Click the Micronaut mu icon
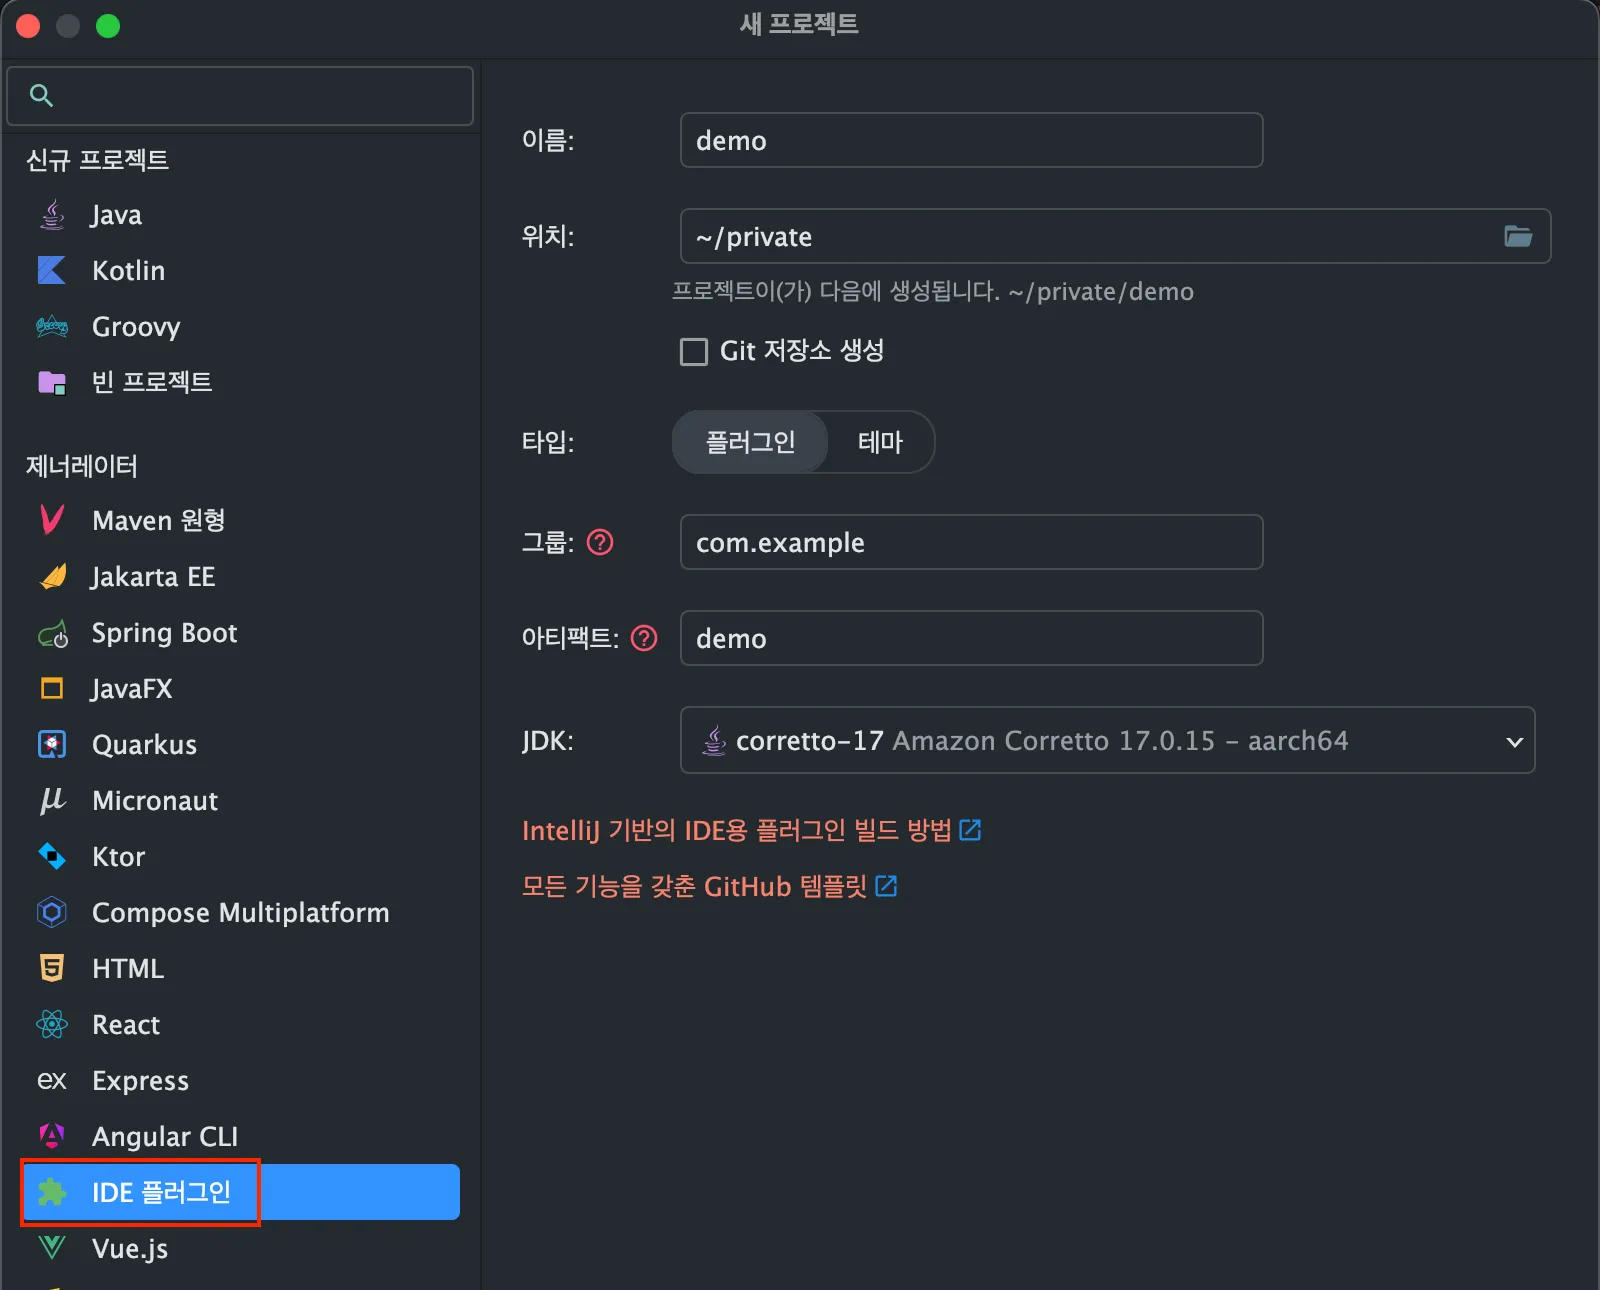This screenshot has height=1290, width=1600. [x=52, y=800]
